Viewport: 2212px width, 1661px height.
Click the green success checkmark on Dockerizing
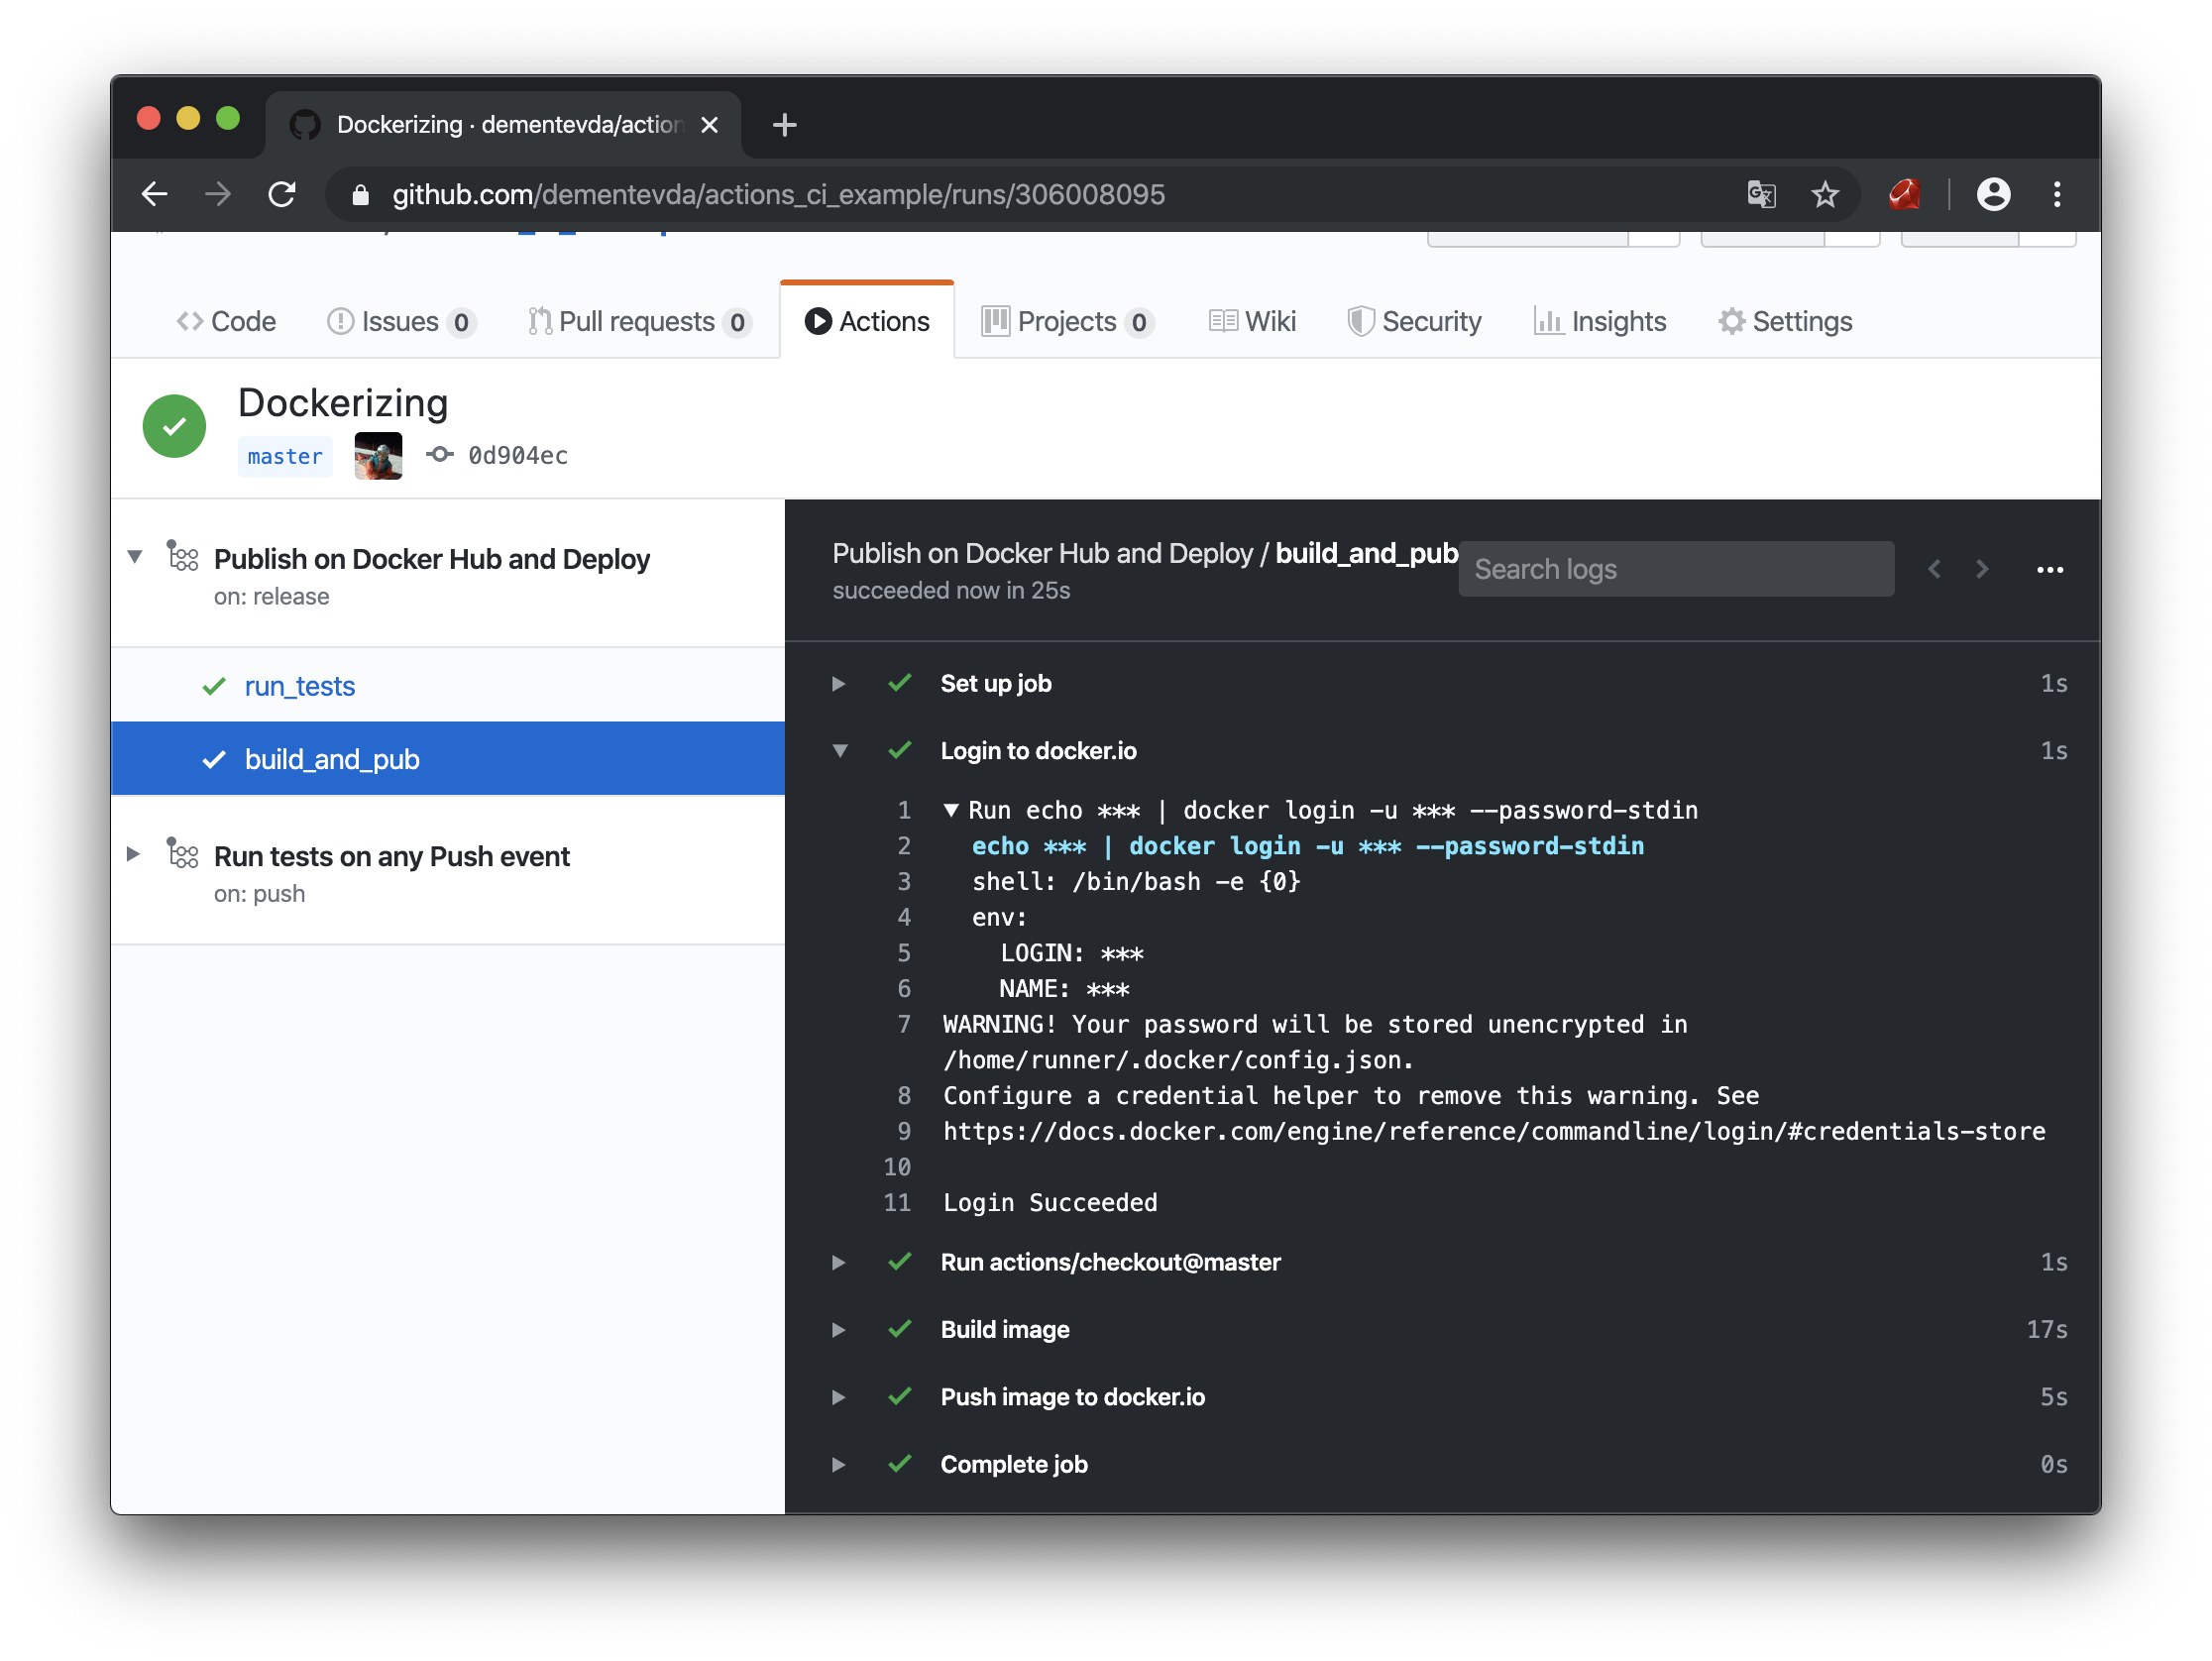(x=172, y=426)
